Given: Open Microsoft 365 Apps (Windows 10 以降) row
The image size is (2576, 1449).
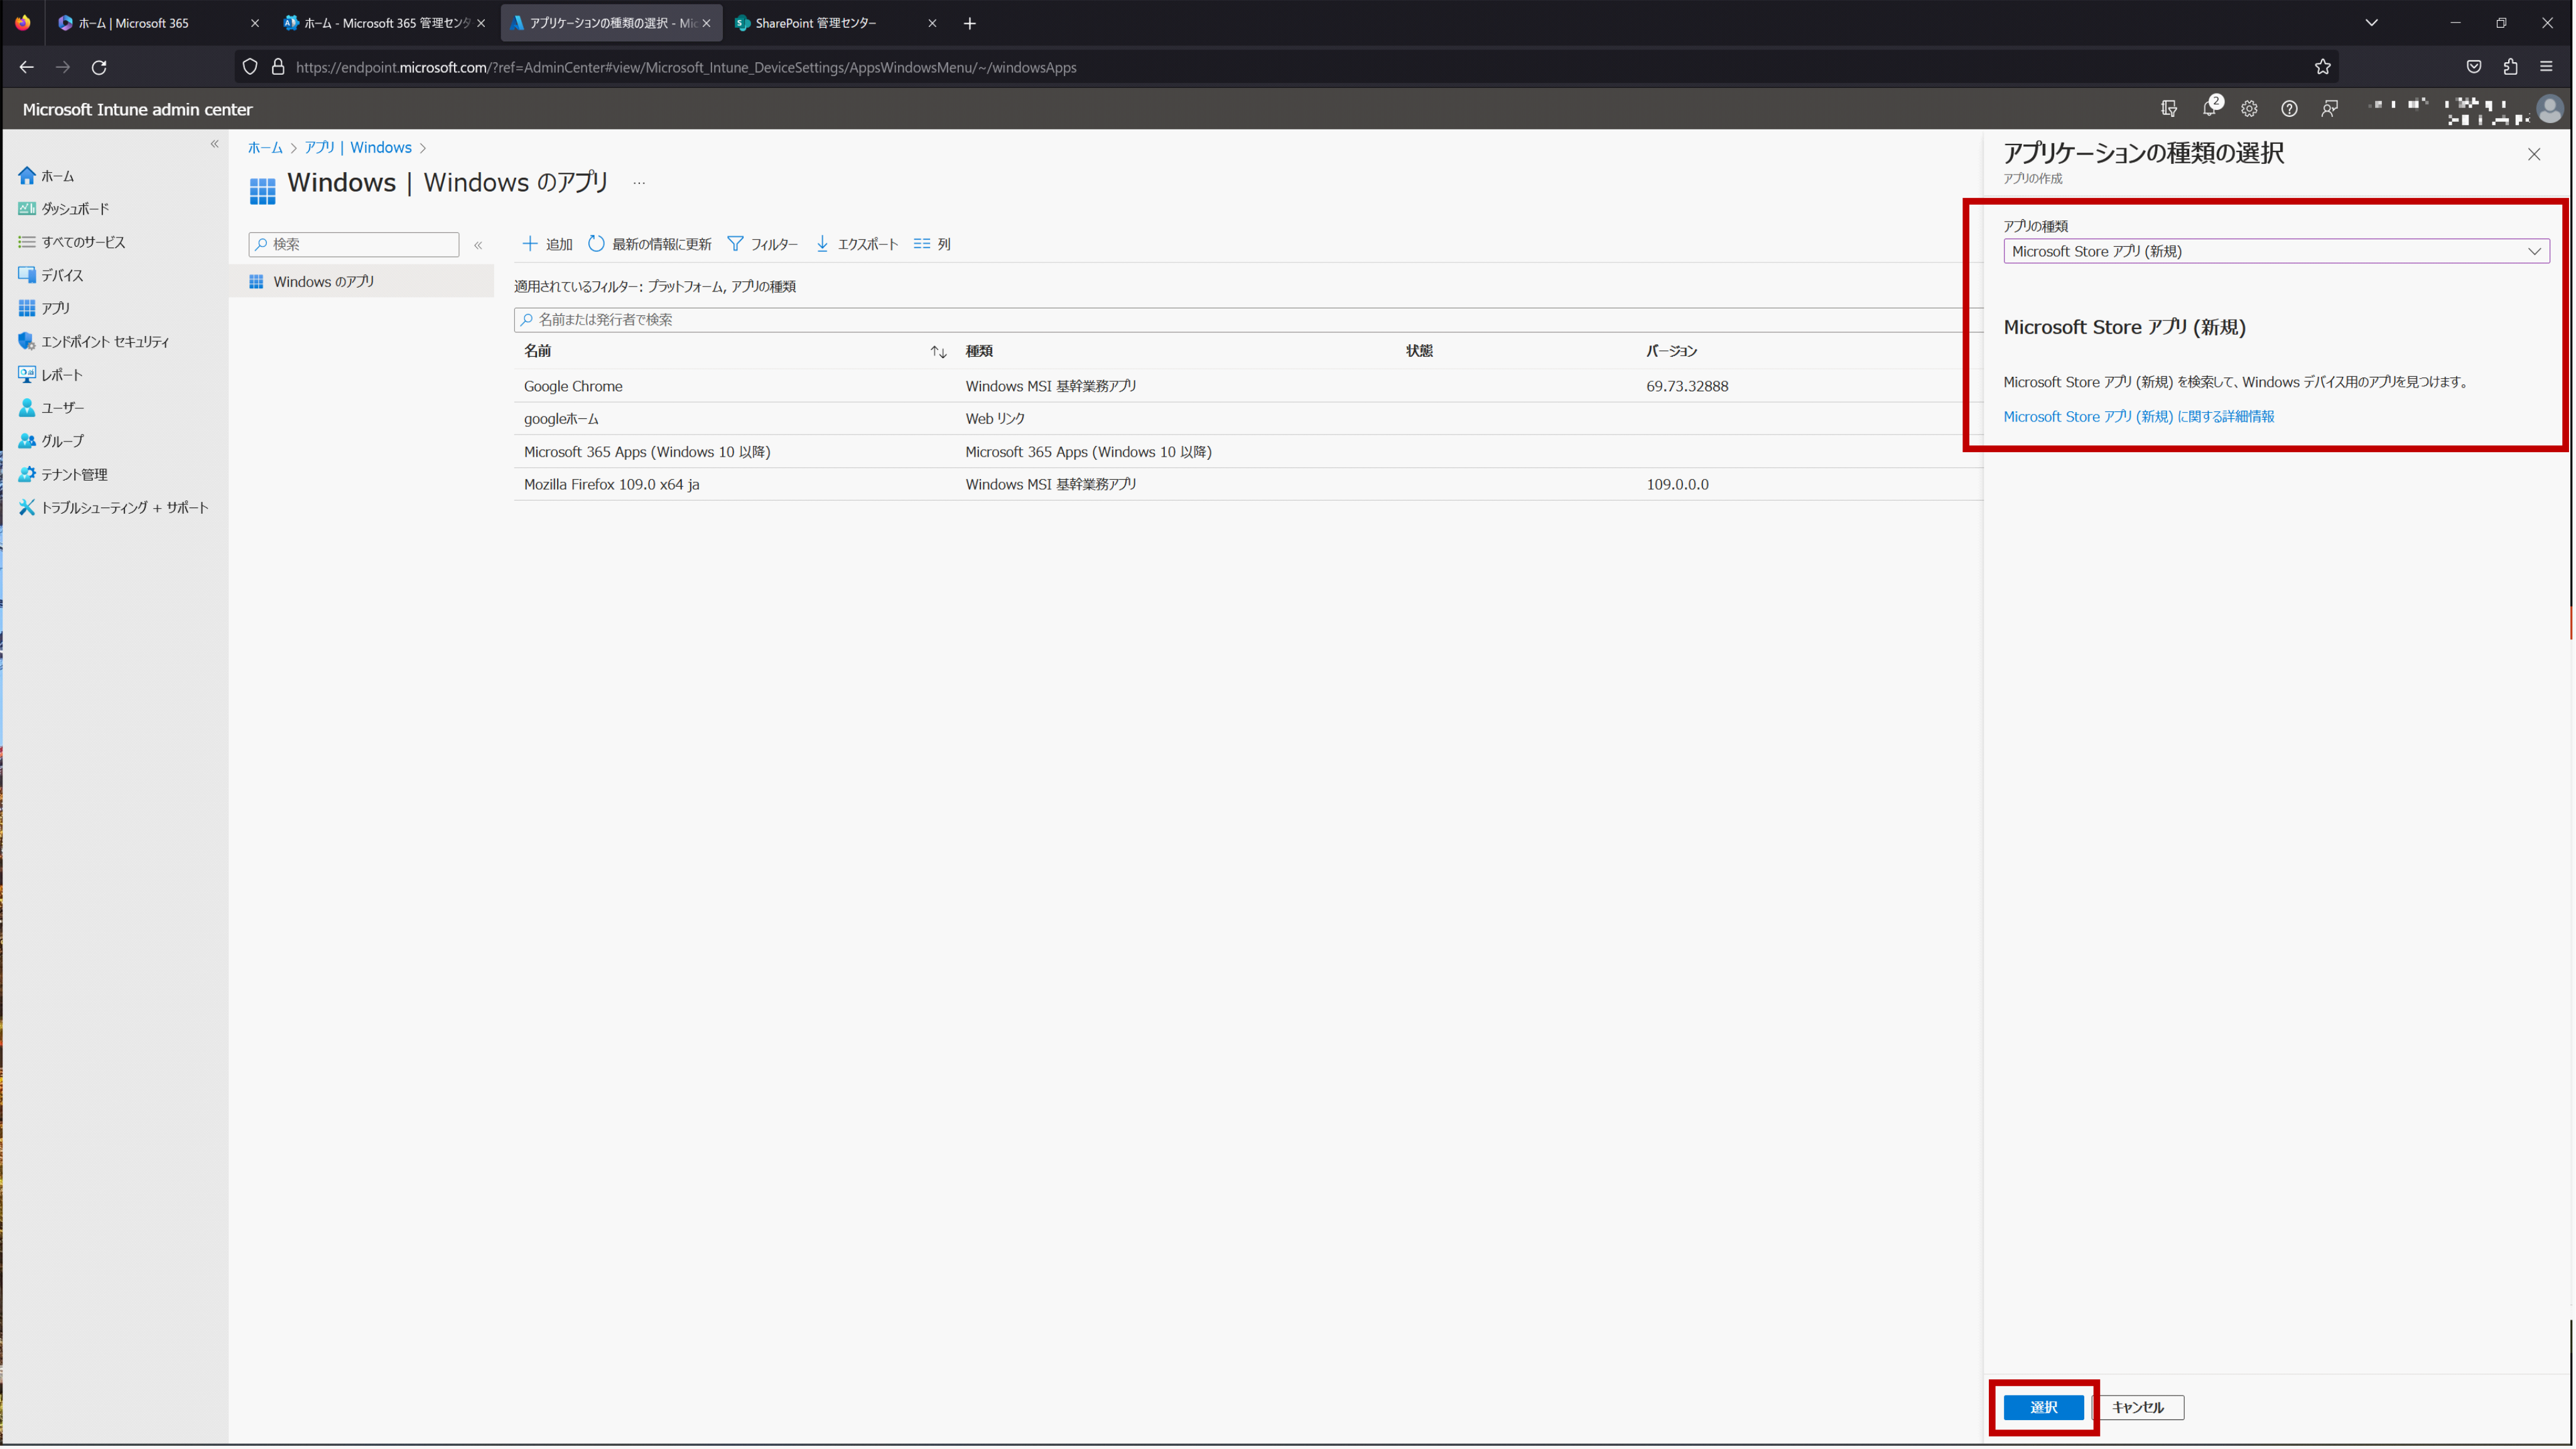Looking at the screenshot, I should (x=1247, y=452).
